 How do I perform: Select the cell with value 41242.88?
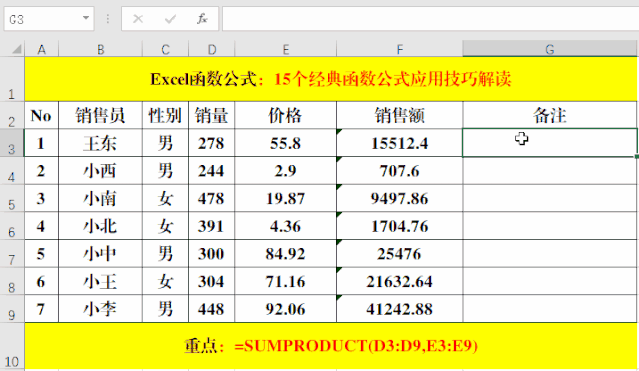click(400, 309)
